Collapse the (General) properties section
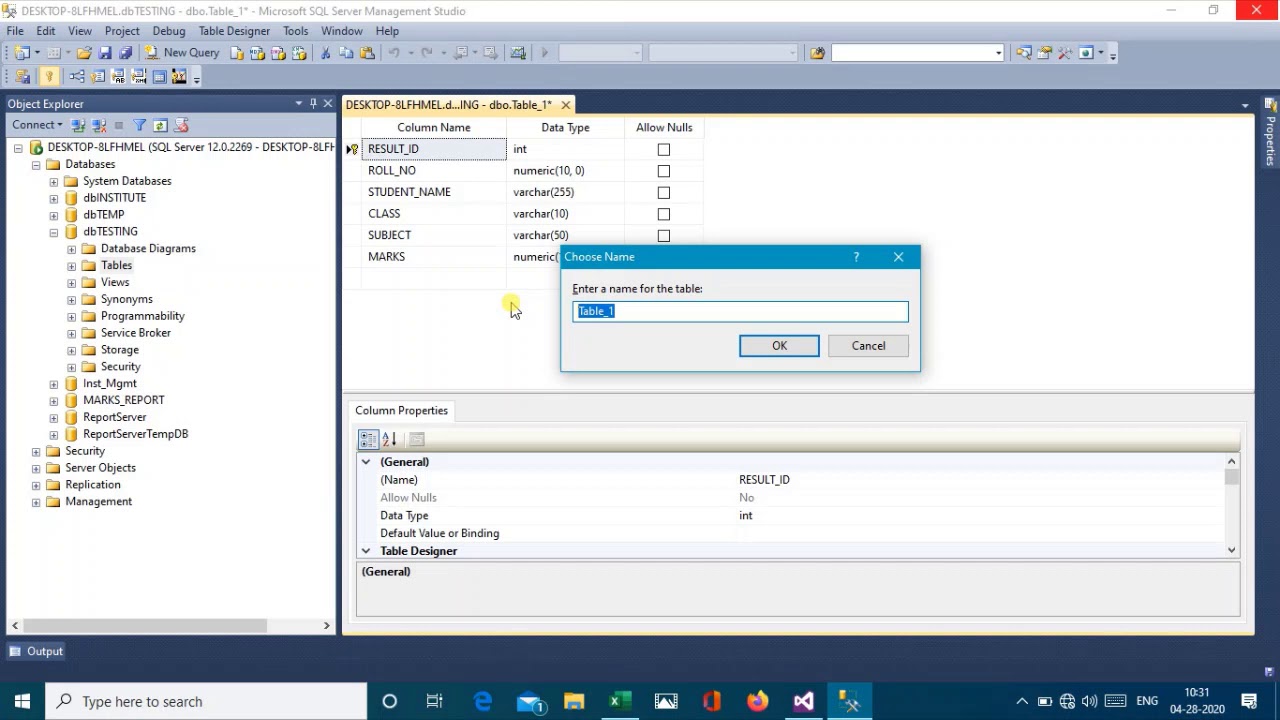The image size is (1280, 720). coord(366,462)
